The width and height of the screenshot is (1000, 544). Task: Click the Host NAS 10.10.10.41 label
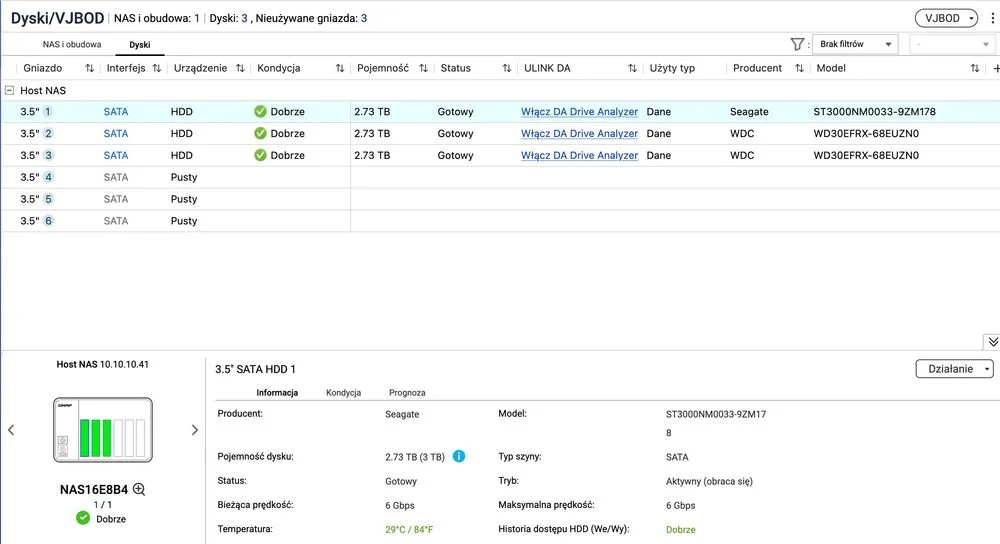[103, 364]
